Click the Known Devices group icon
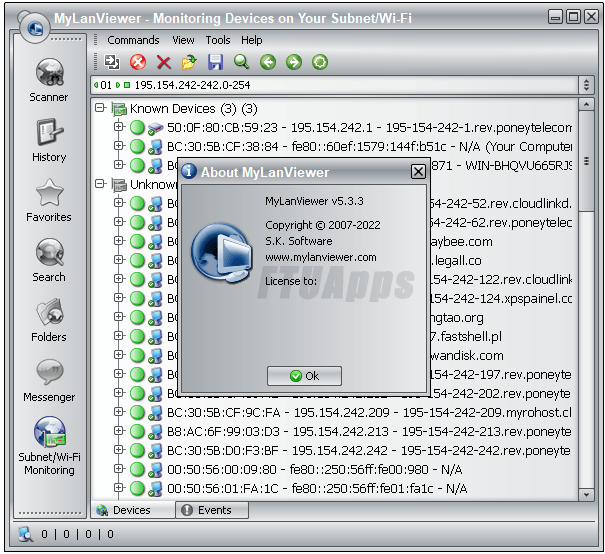Viewport: 605px width, 554px height. [x=119, y=109]
